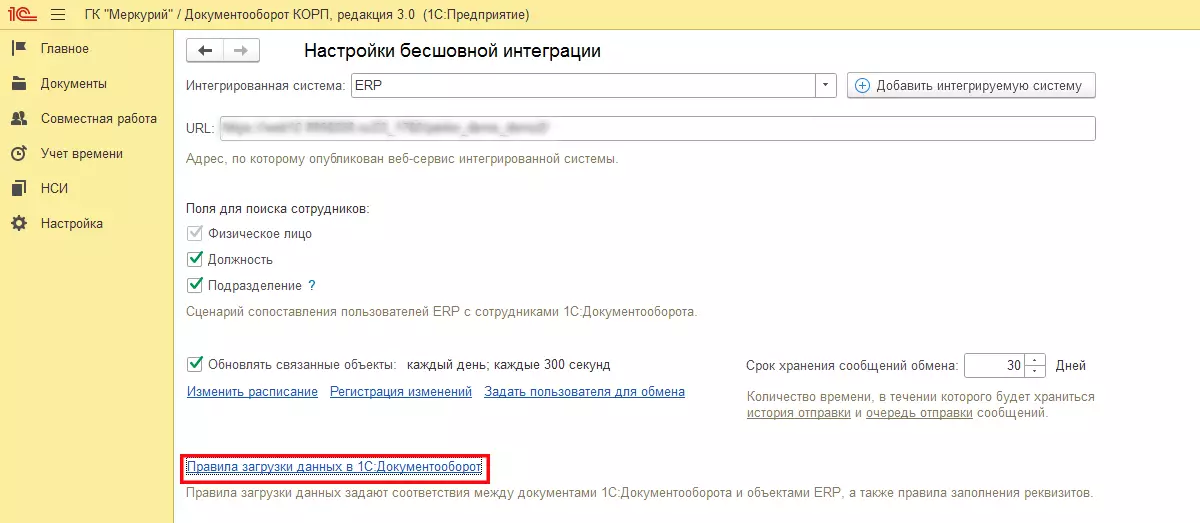Screen dimensions: 1200x523
Task: Click the storage period days field
Action: click(995, 366)
